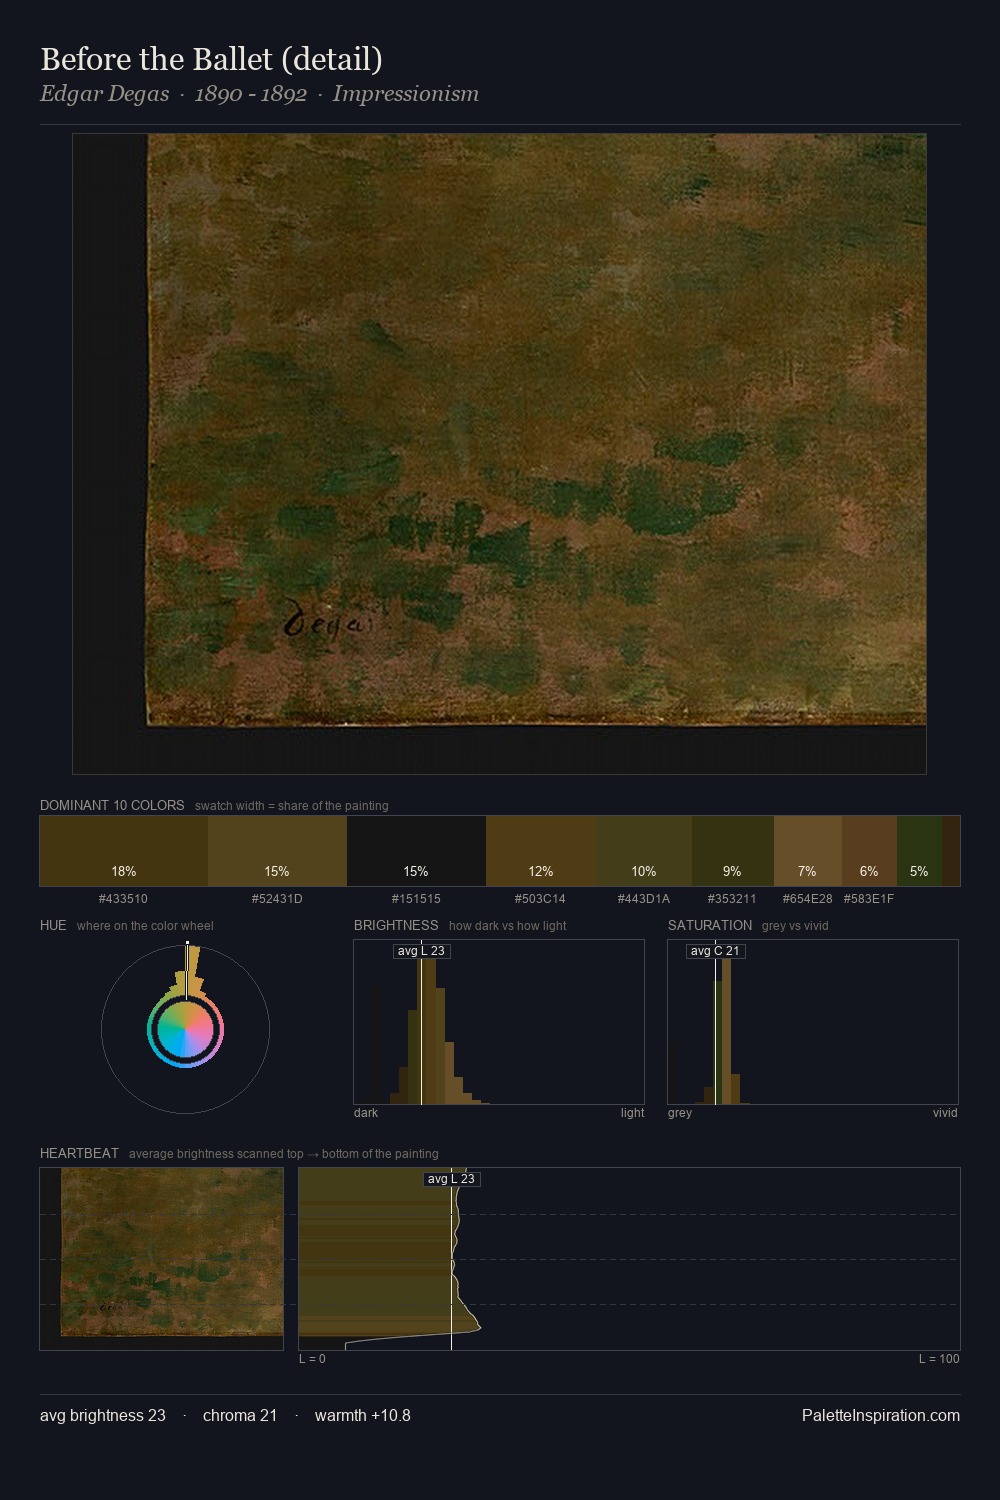Click the hex code text "#52431D"
The image size is (1000, 1500).
[277, 899]
